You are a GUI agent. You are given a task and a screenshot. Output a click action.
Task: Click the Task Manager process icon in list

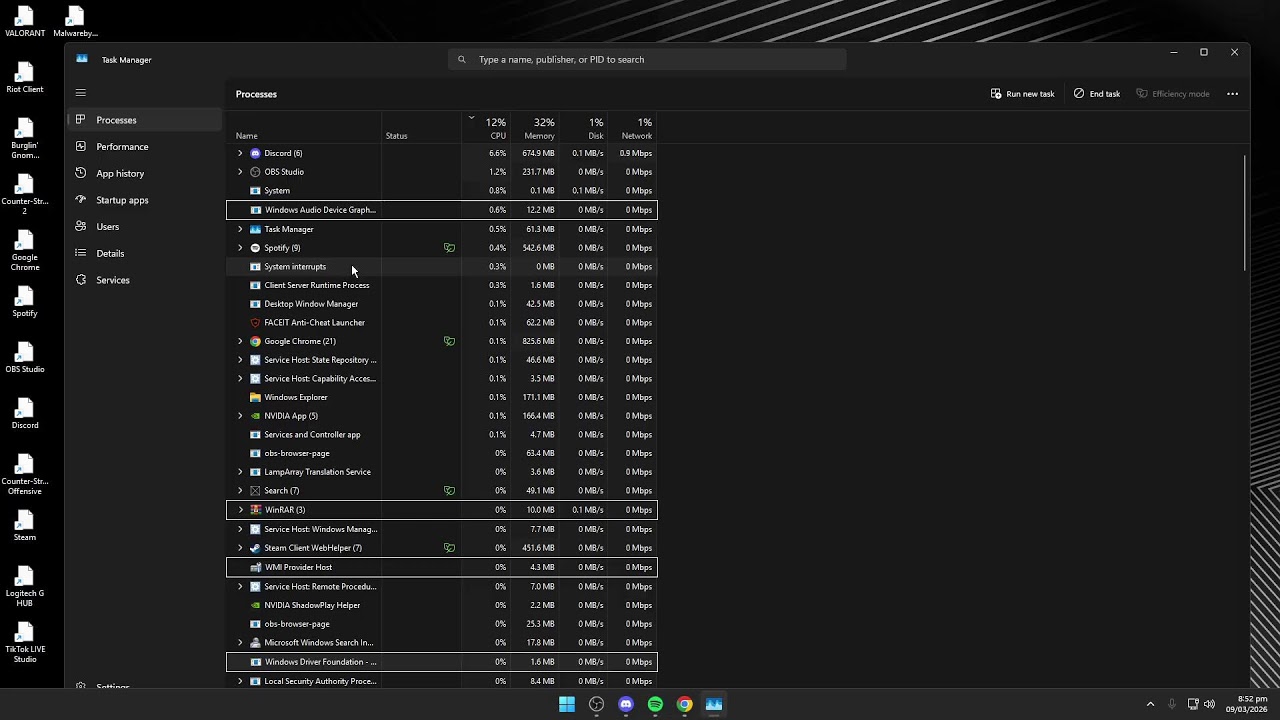click(x=255, y=229)
